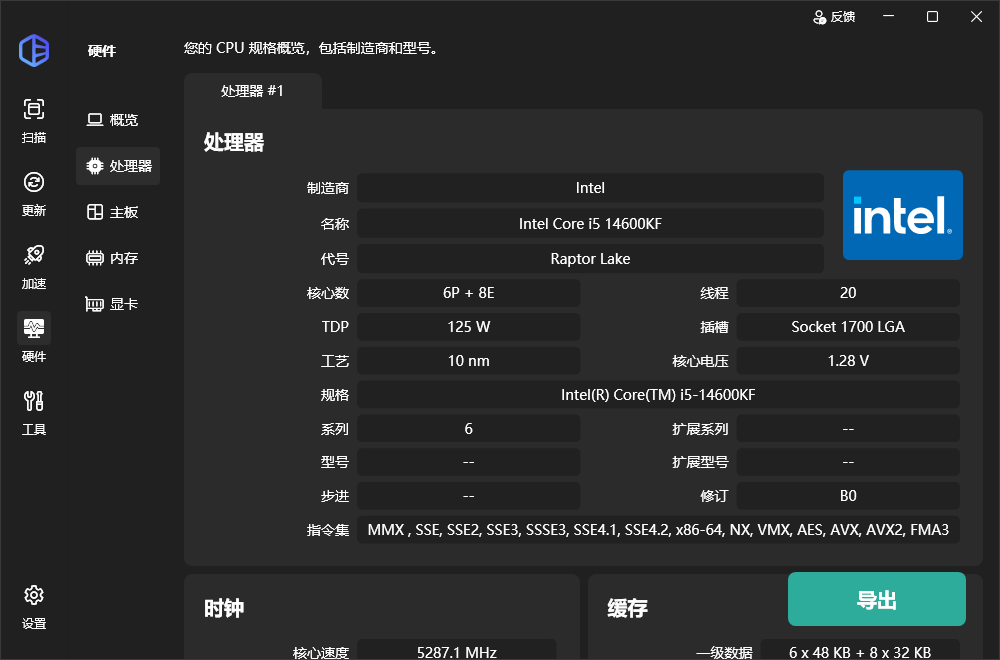Minimize the window
Image resolution: width=1000 pixels, height=660 pixels.
(x=888, y=17)
